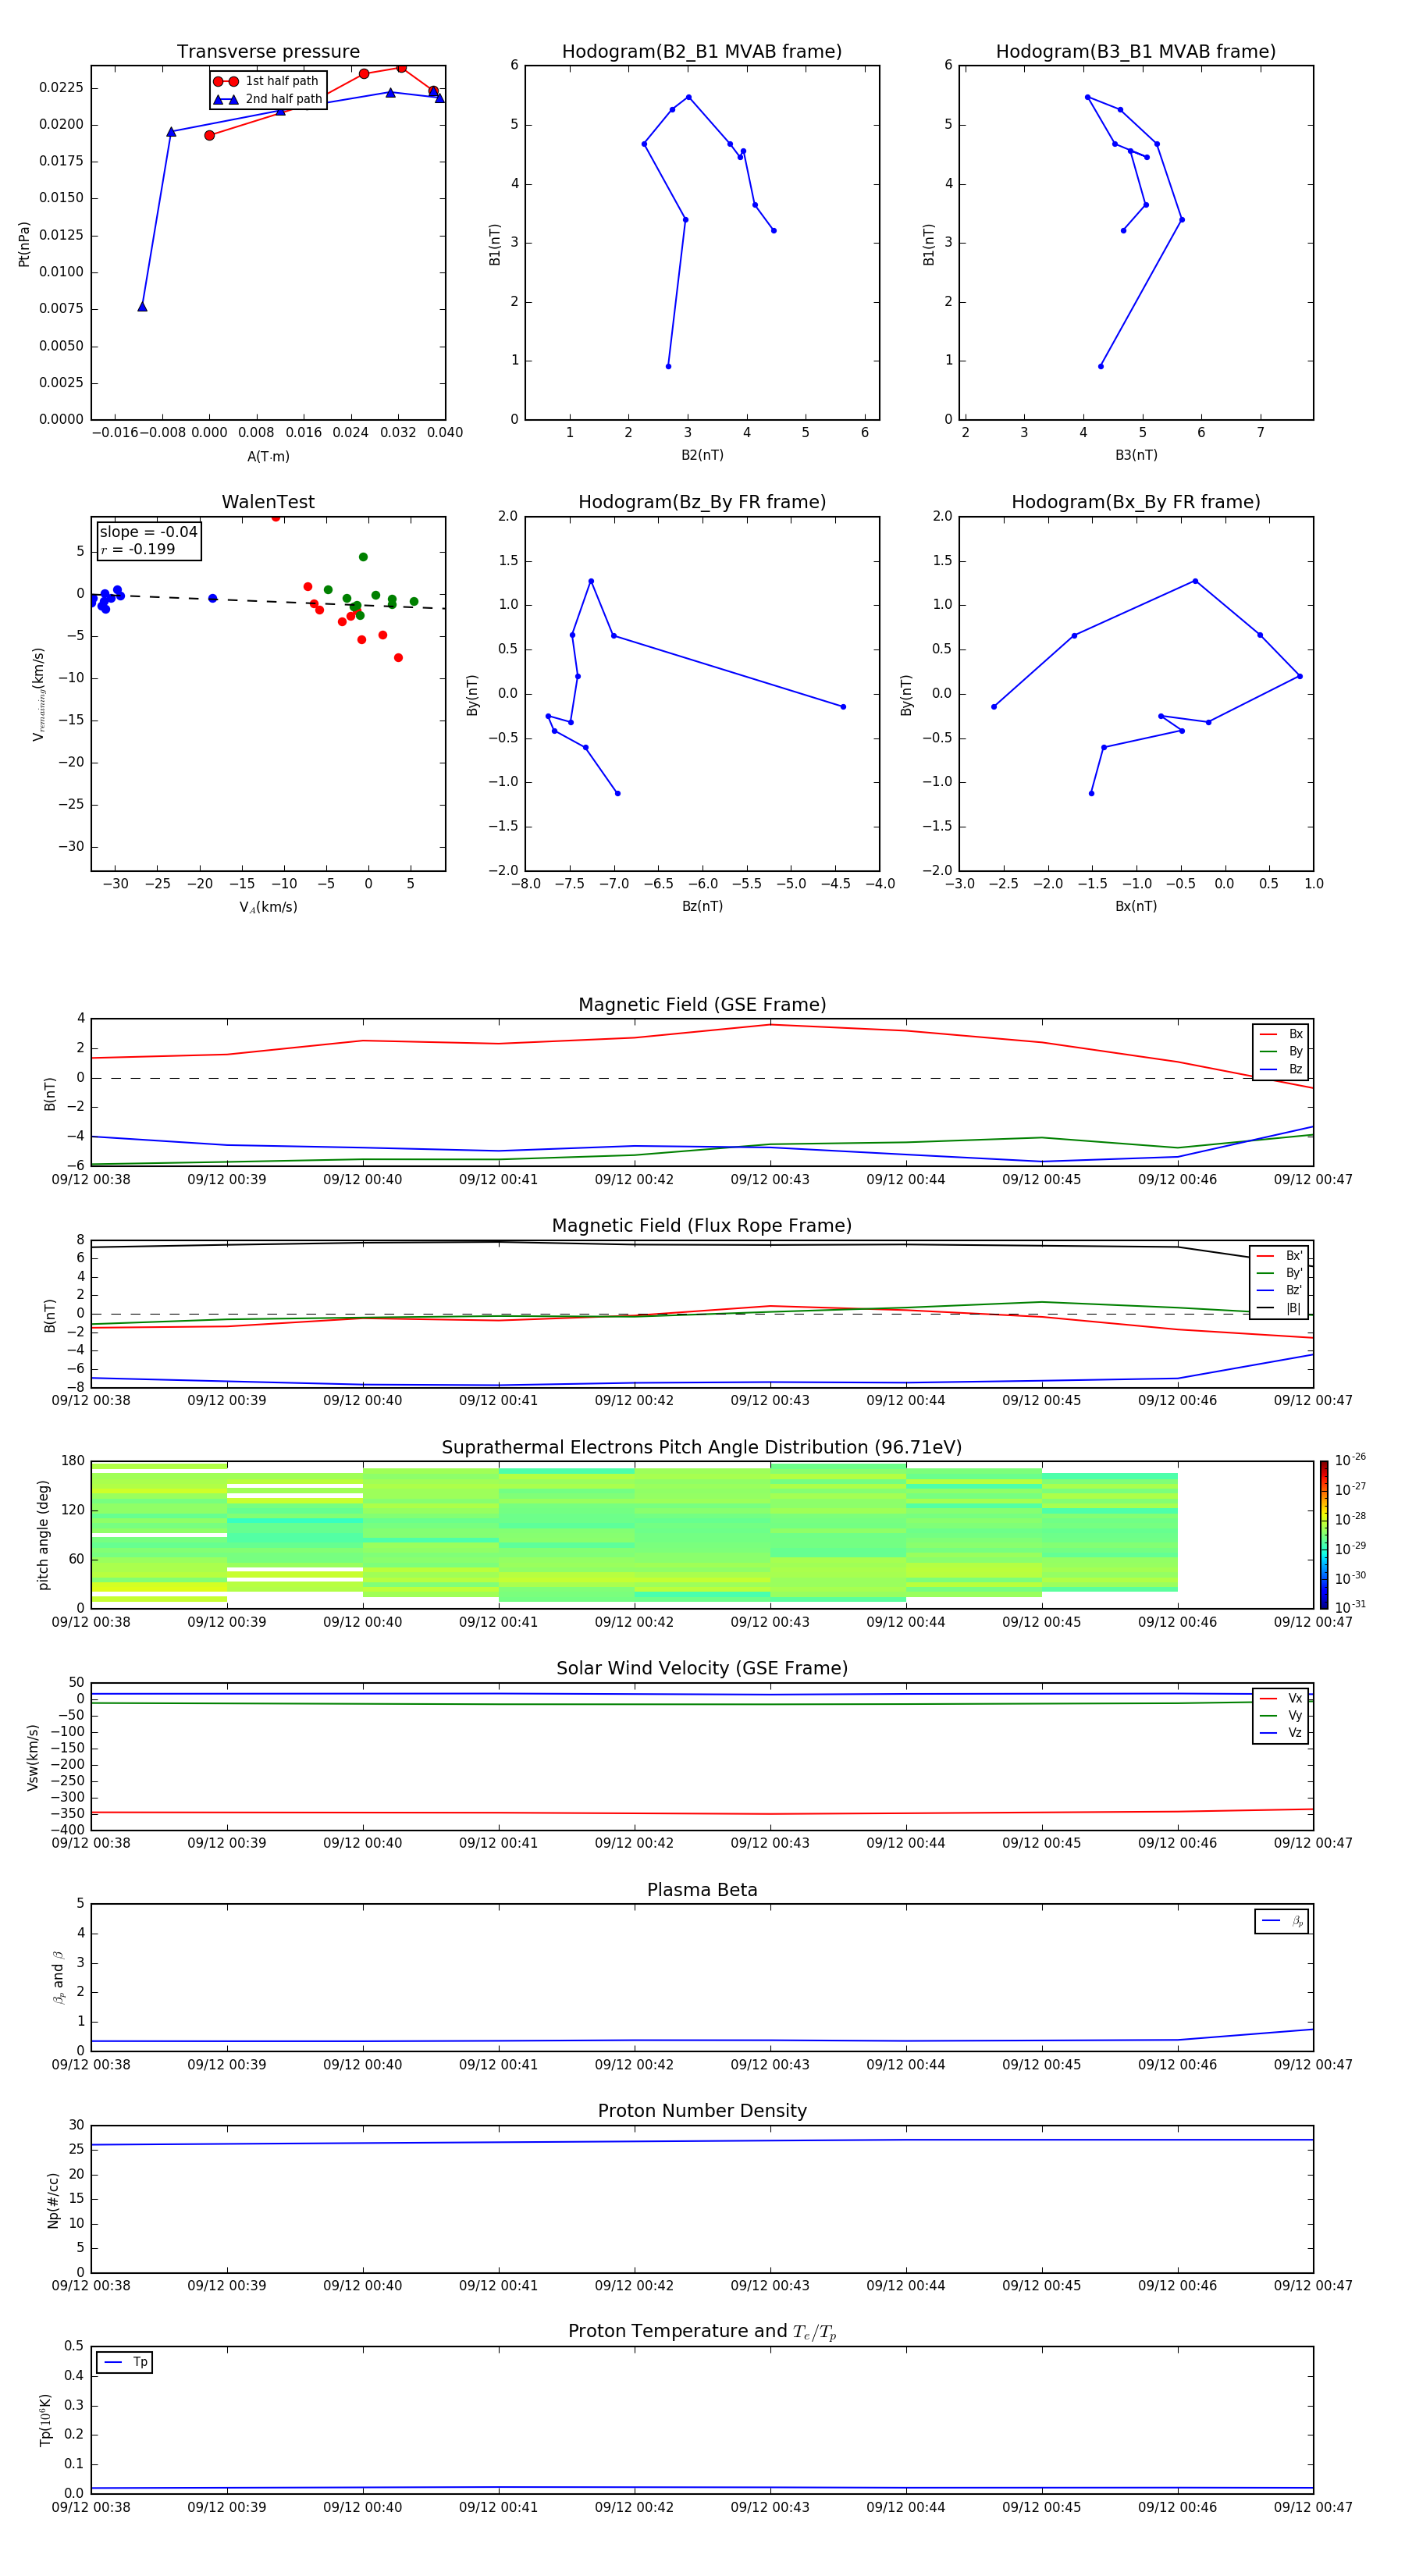1405x2576 pixels.
Task: Click the 'Tp' legend entry
Action: pos(125,2362)
